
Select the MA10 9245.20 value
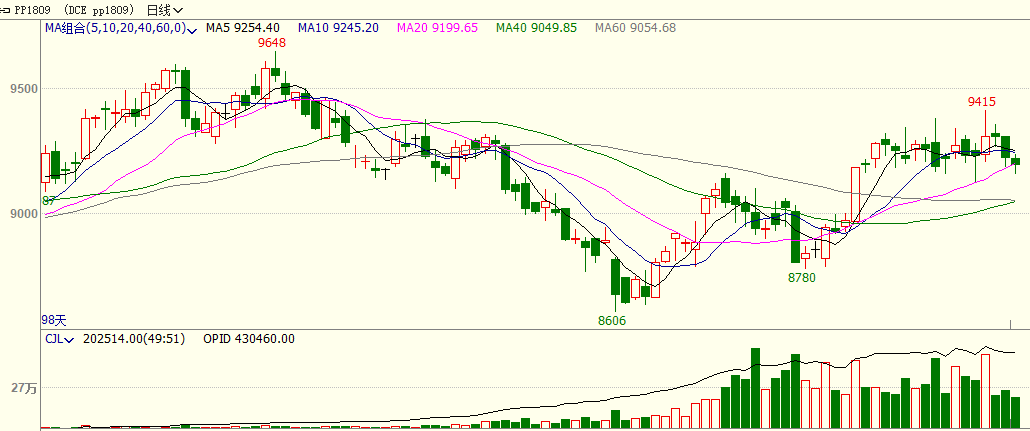click(x=338, y=28)
